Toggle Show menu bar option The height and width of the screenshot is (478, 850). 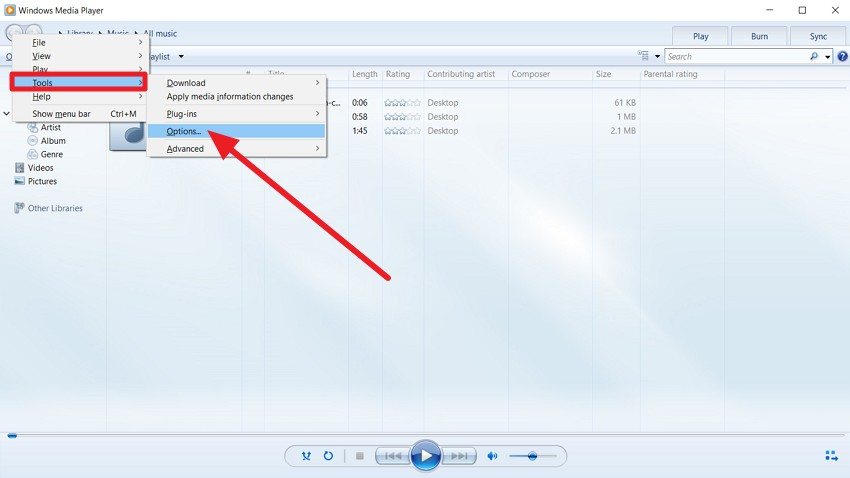[80, 114]
